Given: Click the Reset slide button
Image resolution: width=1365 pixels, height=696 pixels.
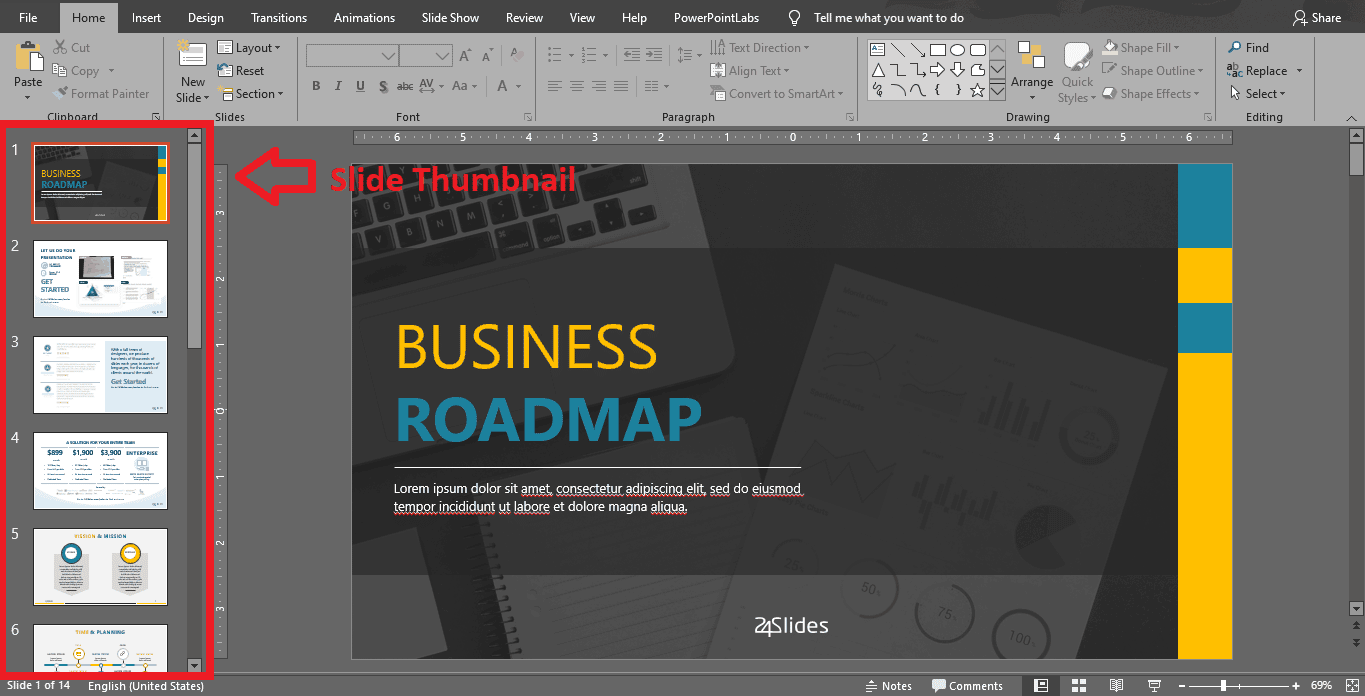Looking at the screenshot, I should click(249, 71).
